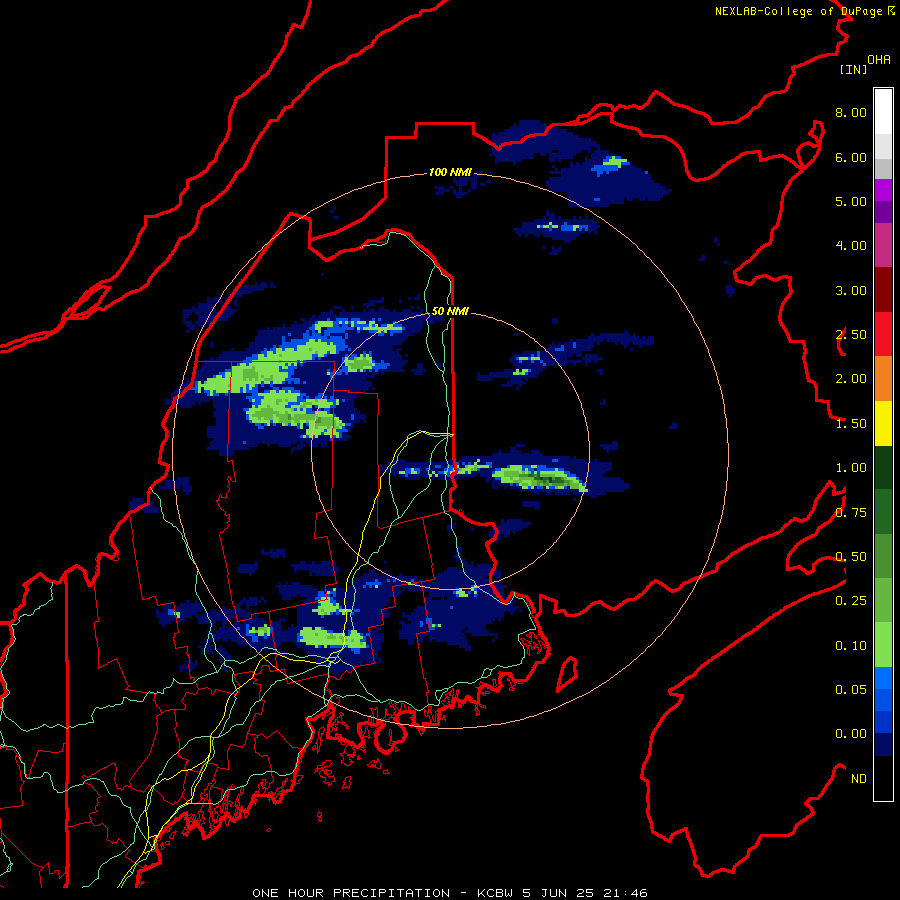Select the 1.50 legend value label
900x900 pixels.
pos(851,424)
